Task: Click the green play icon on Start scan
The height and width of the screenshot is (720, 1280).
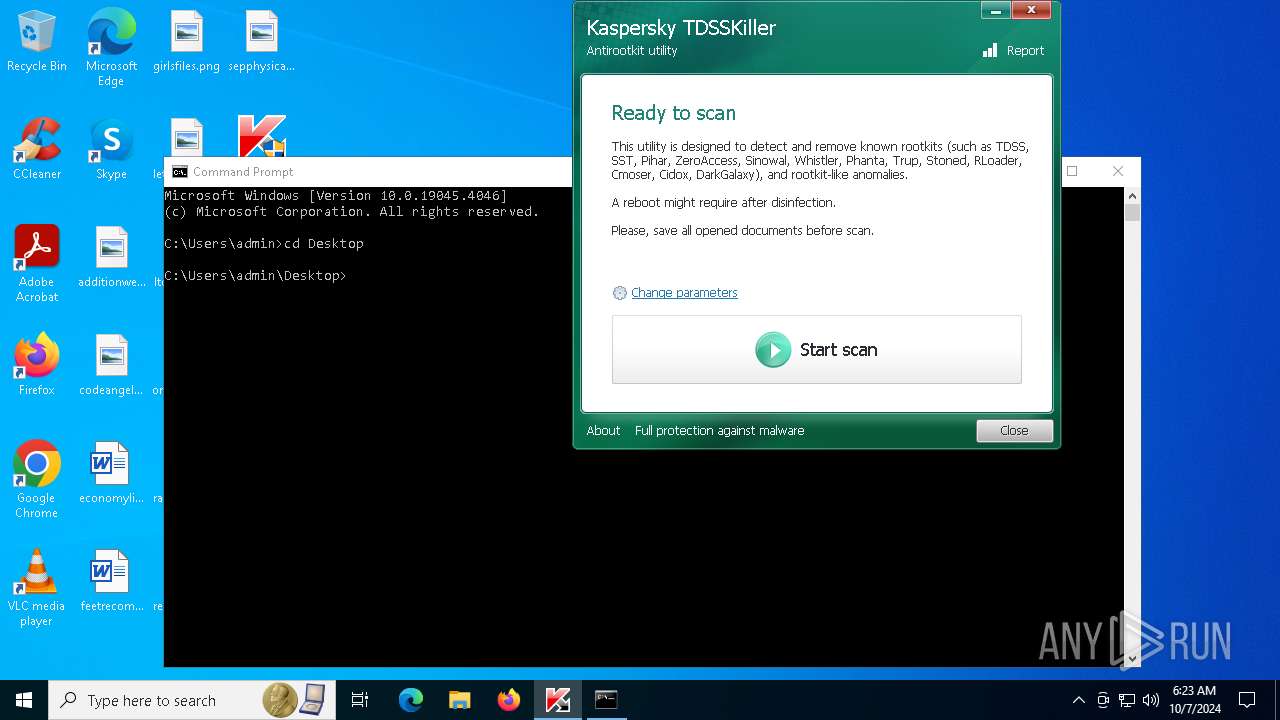Action: [x=772, y=350]
